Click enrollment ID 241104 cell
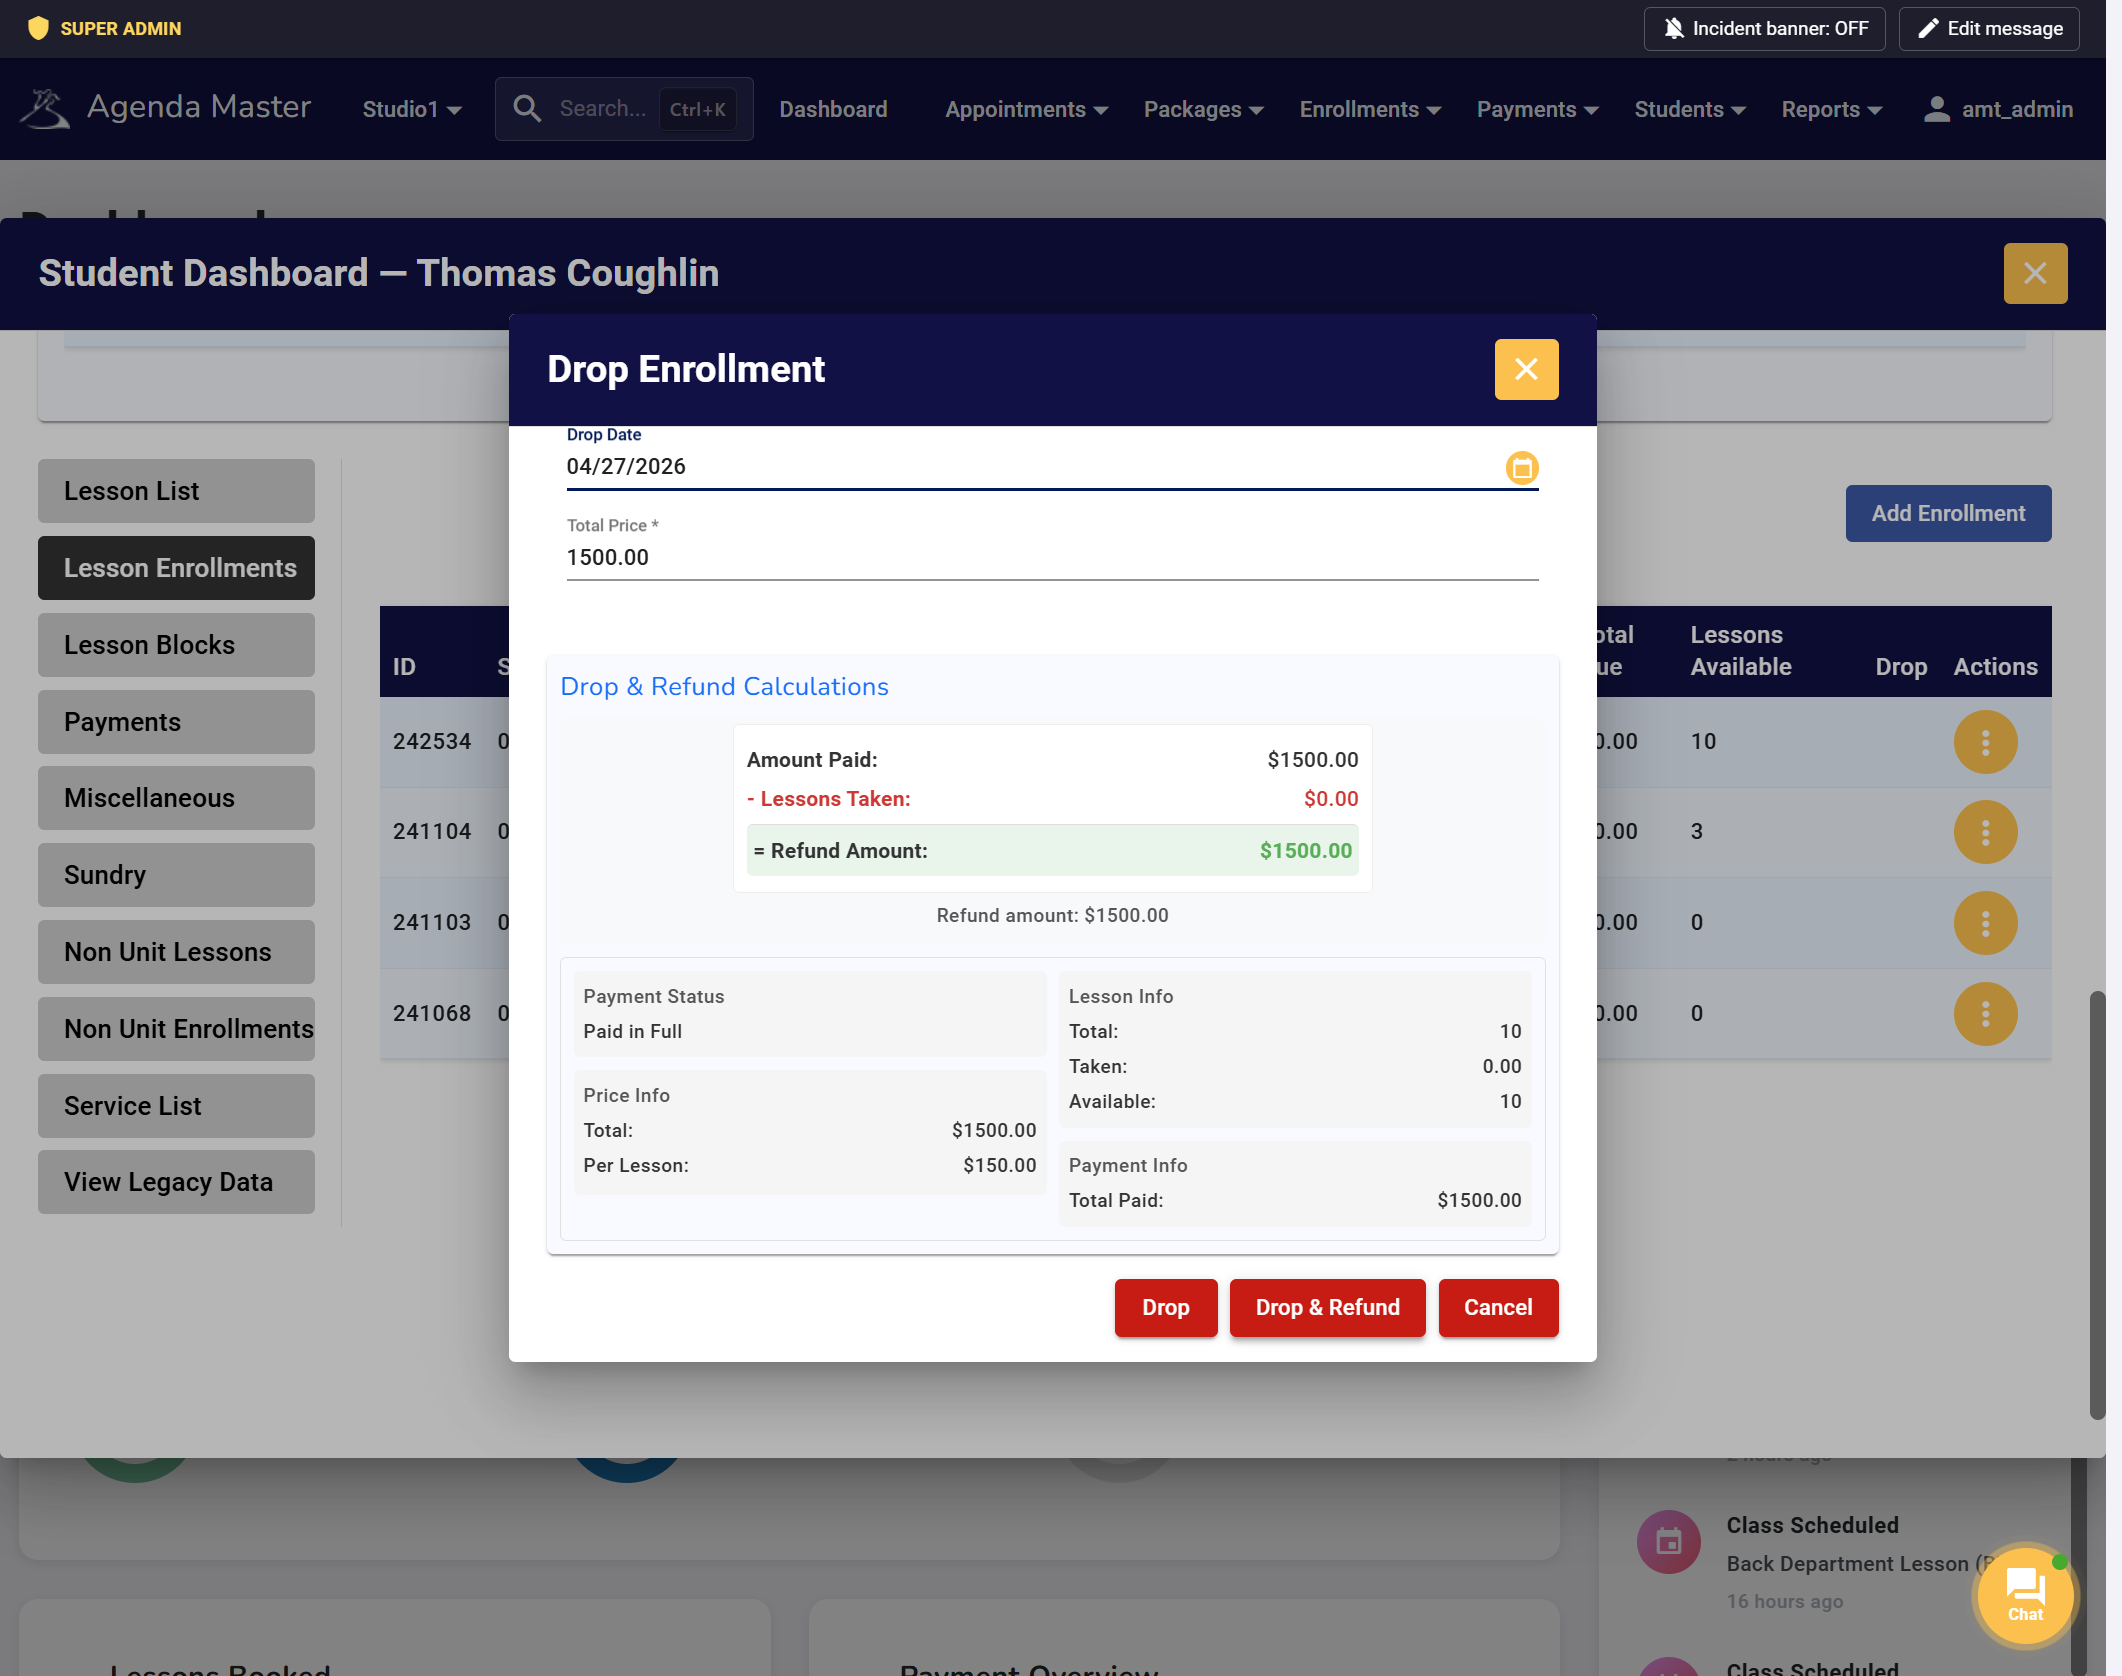Viewport: 2122px width, 1676px height. point(431,832)
